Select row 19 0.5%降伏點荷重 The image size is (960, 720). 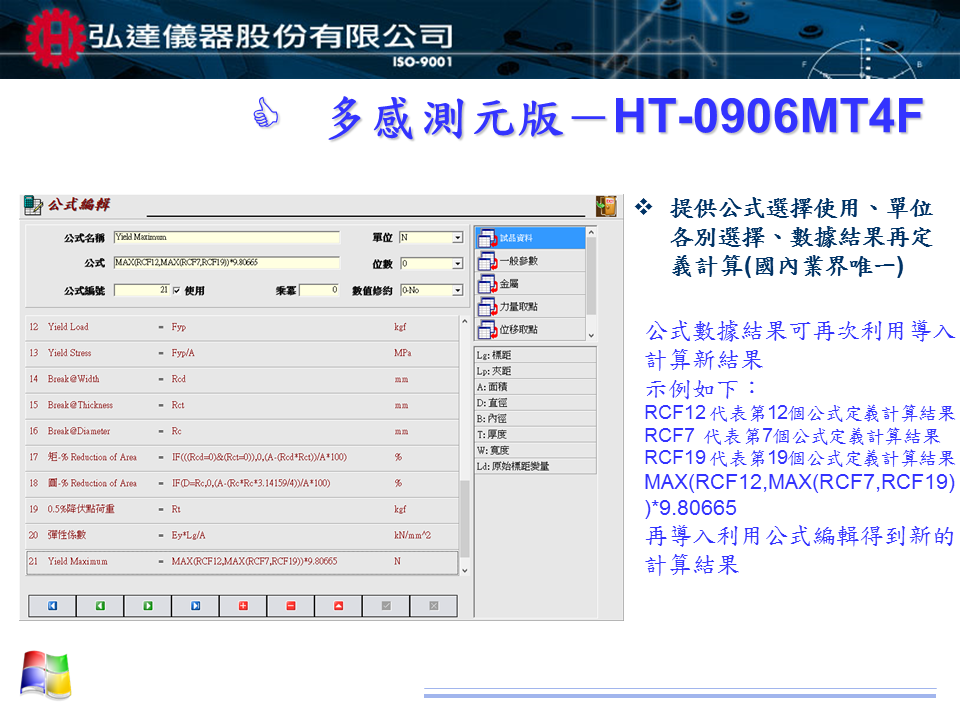click(242, 509)
